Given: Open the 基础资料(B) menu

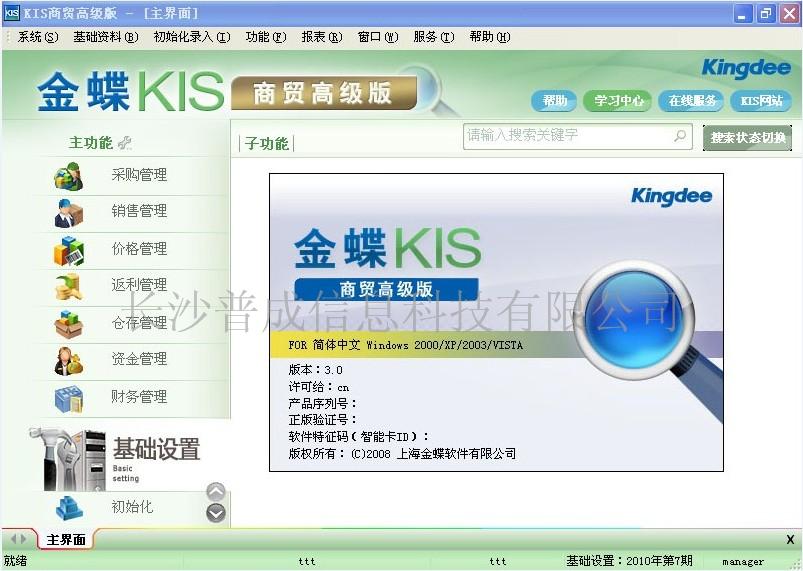Looking at the screenshot, I should 105,37.
